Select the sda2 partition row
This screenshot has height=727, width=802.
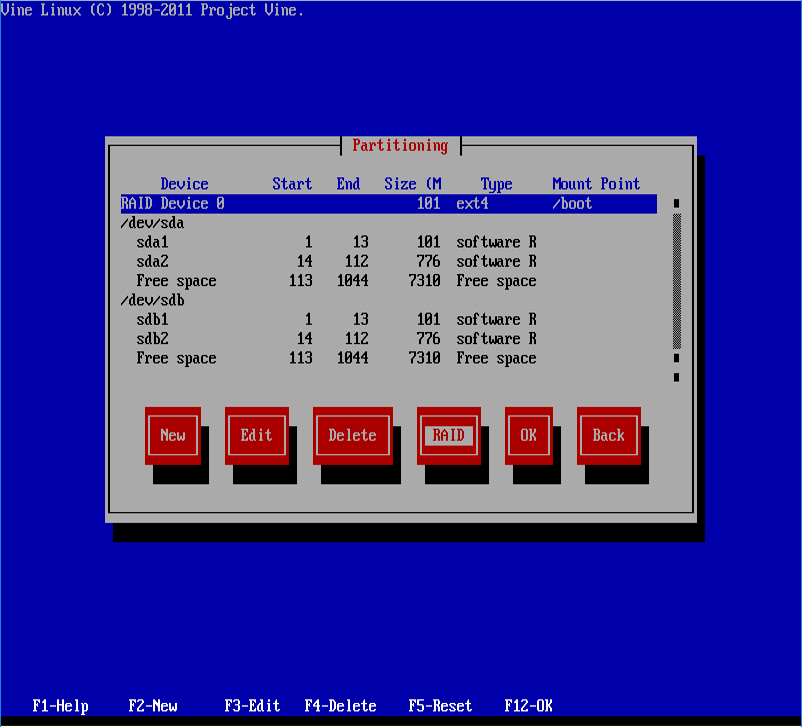389,261
